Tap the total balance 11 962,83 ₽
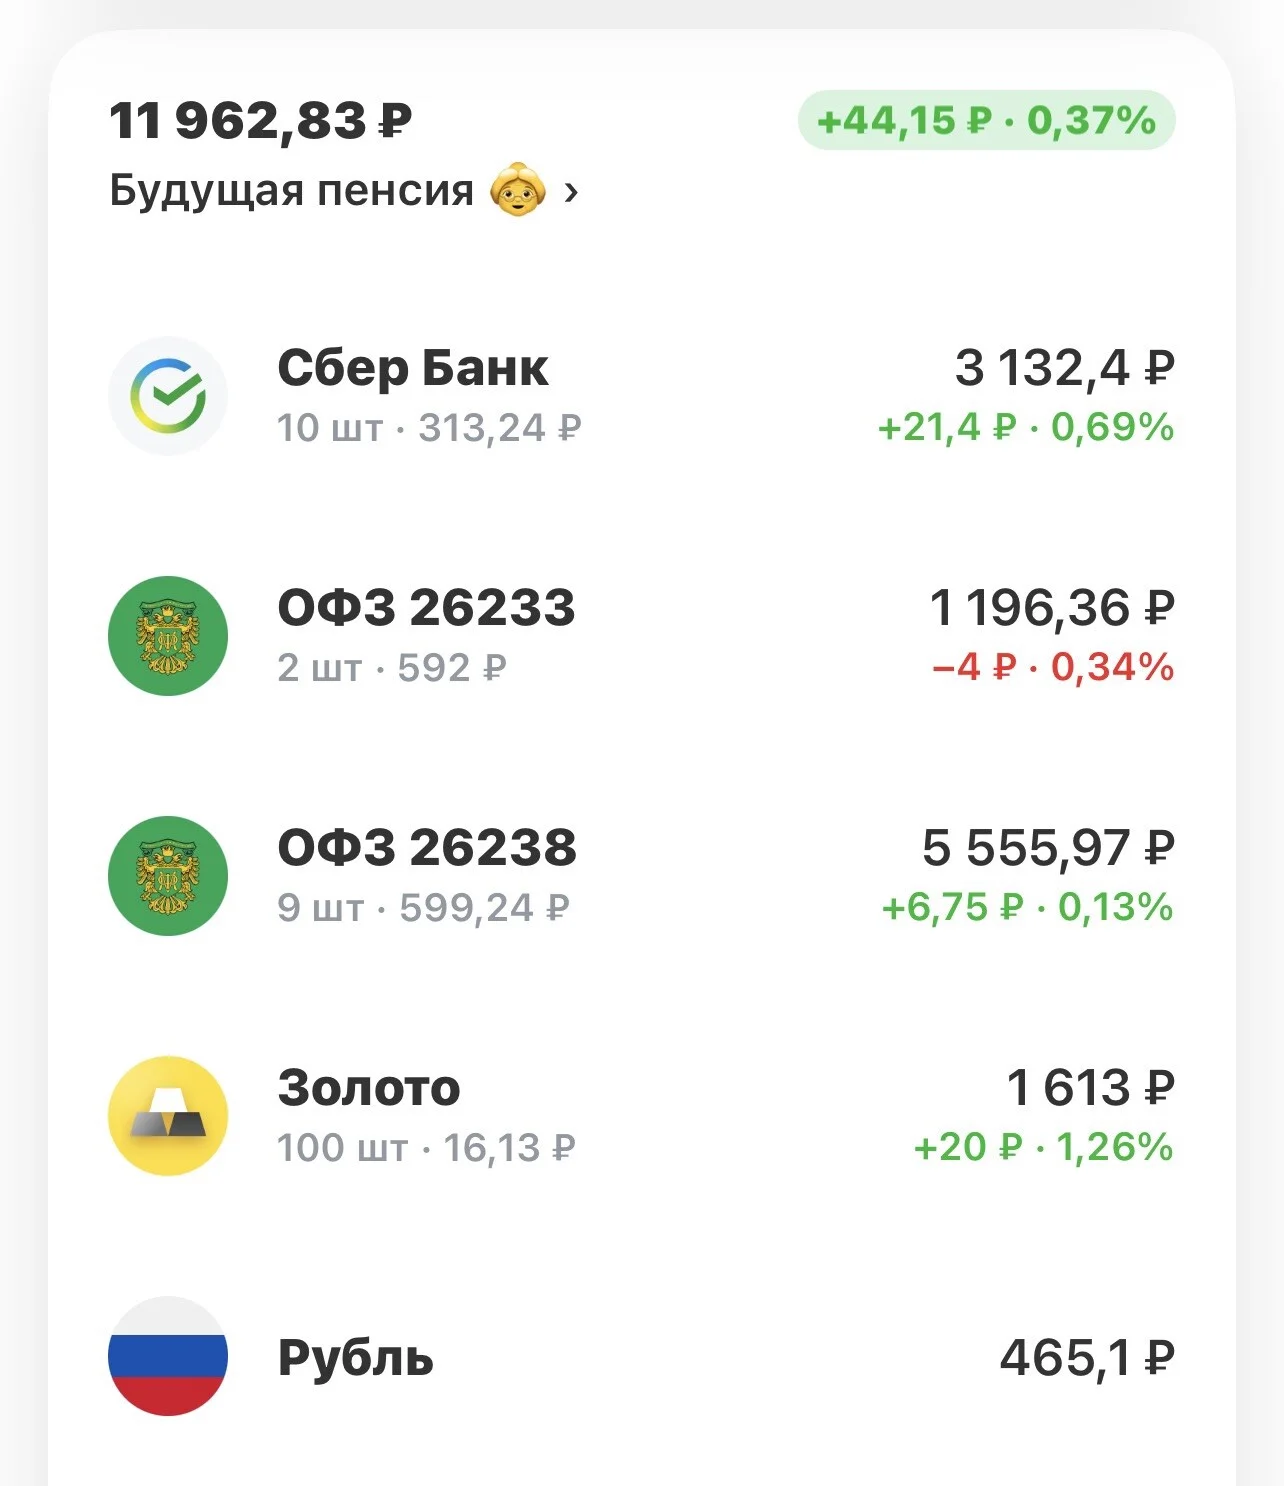The height and width of the screenshot is (1486, 1284). pos(261,121)
